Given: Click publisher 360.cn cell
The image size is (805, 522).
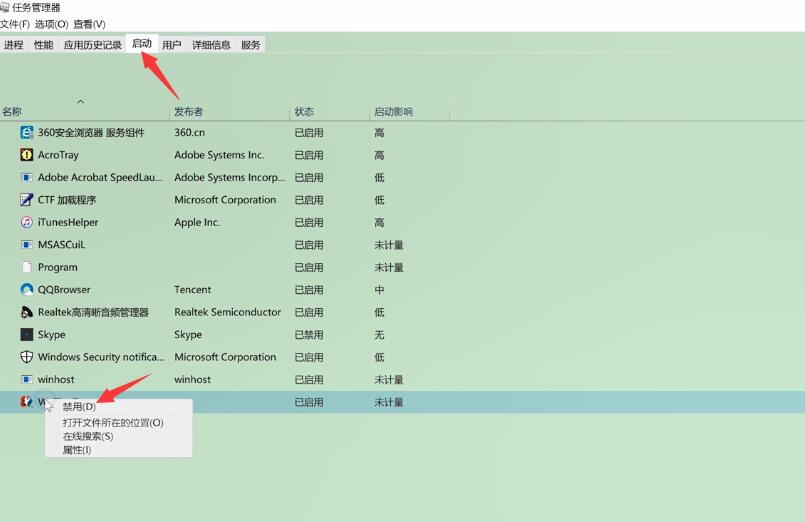Looking at the screenshot, I should point(189,132).
